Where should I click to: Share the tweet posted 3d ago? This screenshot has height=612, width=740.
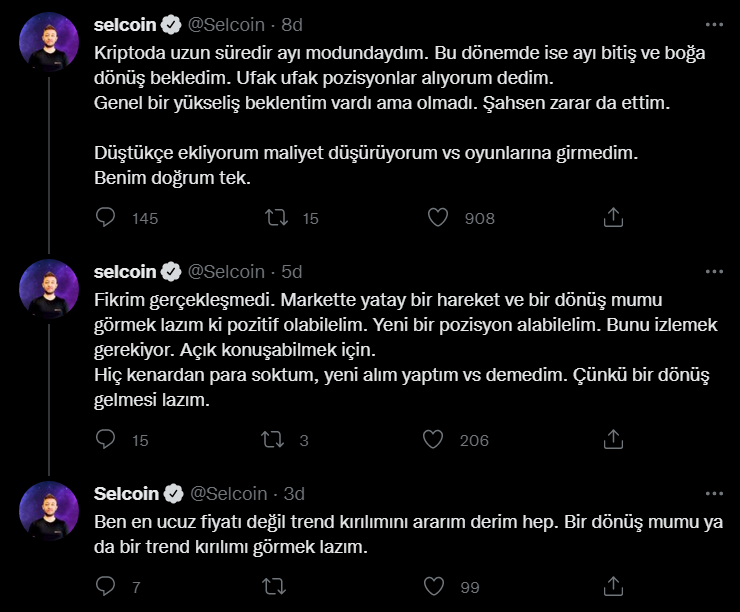614,586
